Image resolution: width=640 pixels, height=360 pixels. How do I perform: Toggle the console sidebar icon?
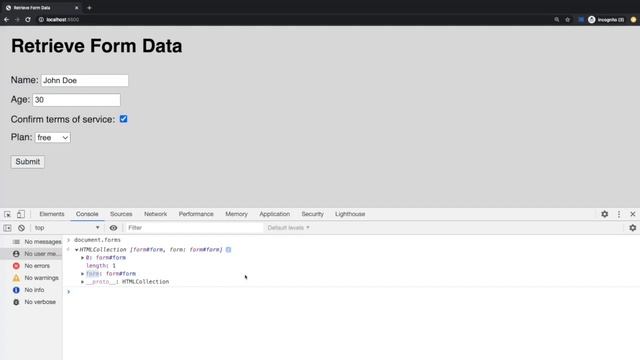7,228
